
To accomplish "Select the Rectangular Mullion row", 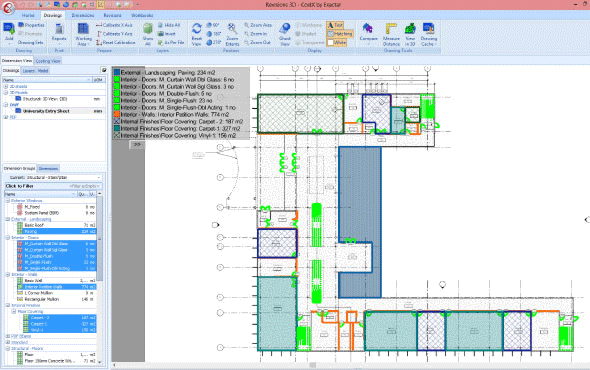I will tap(56, 299).
